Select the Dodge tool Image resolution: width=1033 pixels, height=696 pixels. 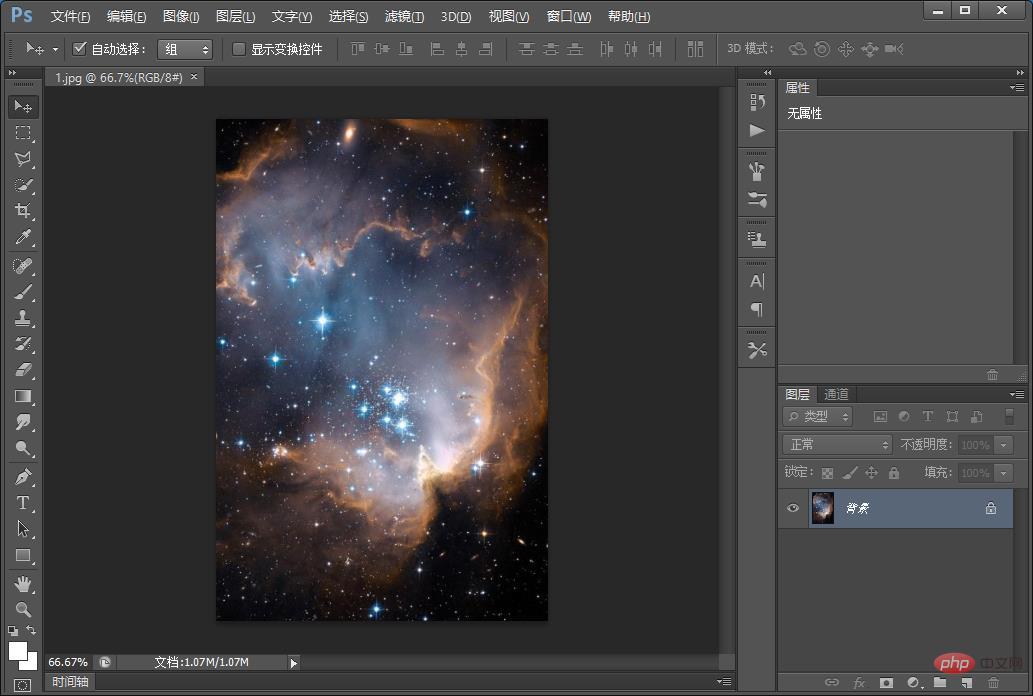coord(23,449)
